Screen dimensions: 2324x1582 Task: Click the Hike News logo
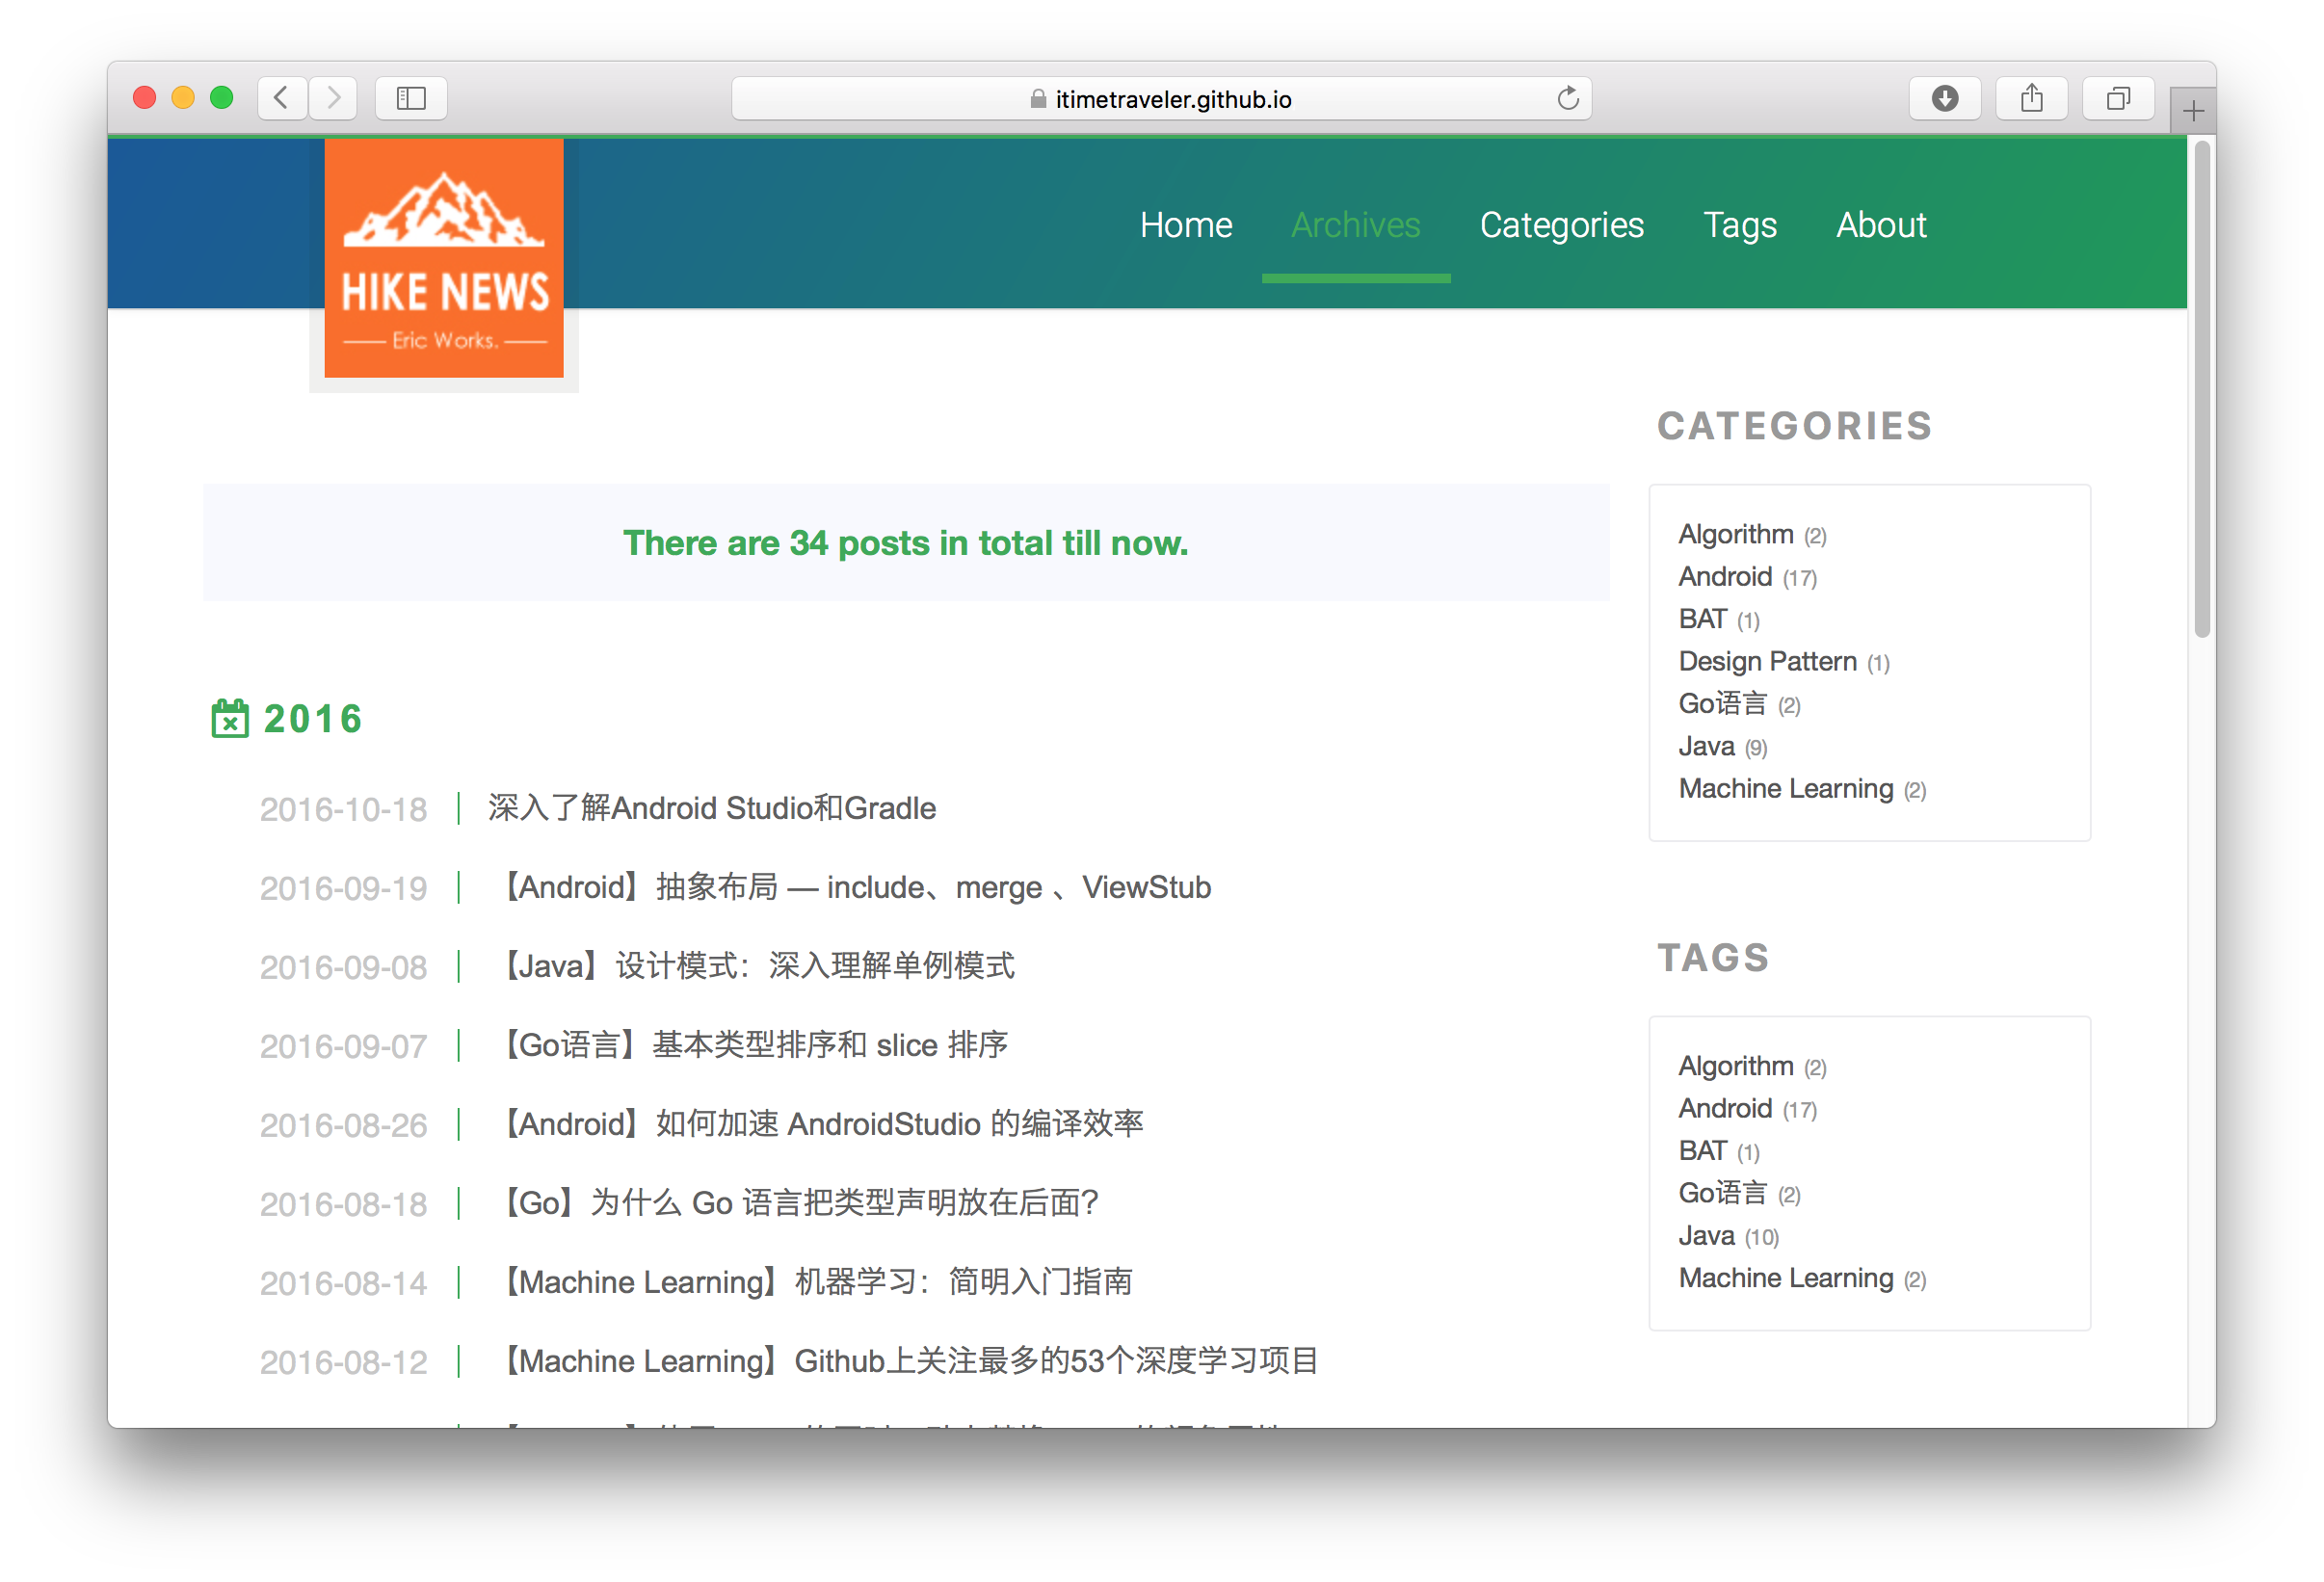tap(444, 258)
